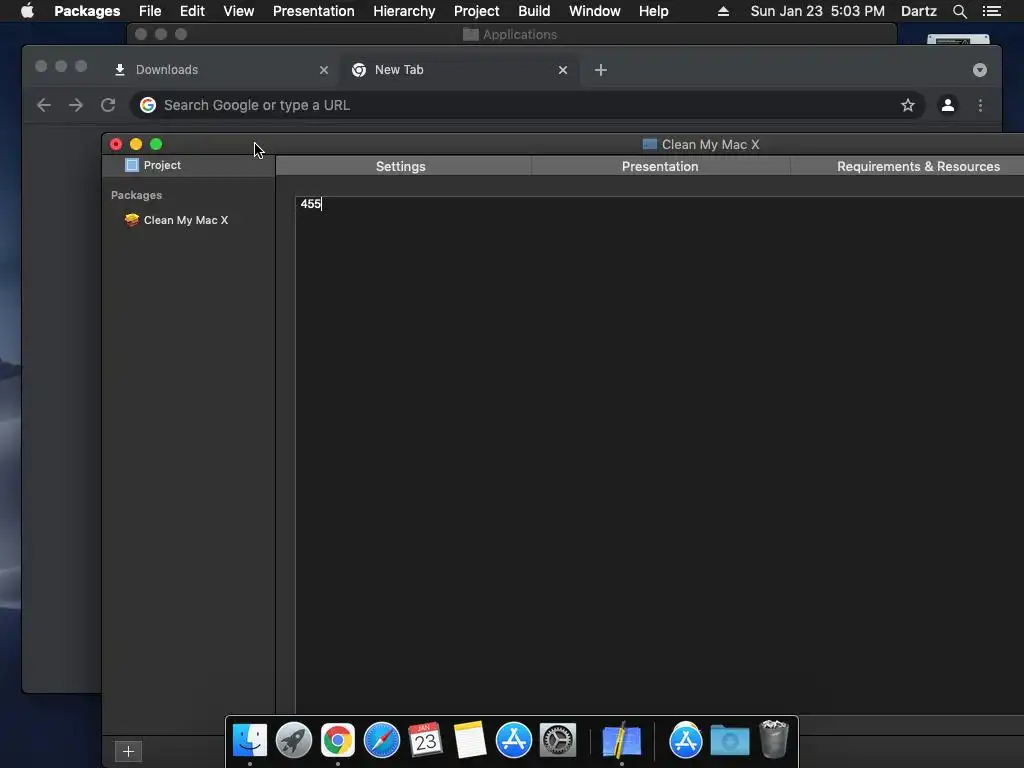Click the eject icon in menu bar
The image size is (1024, 768).
[x=723, y=11]
